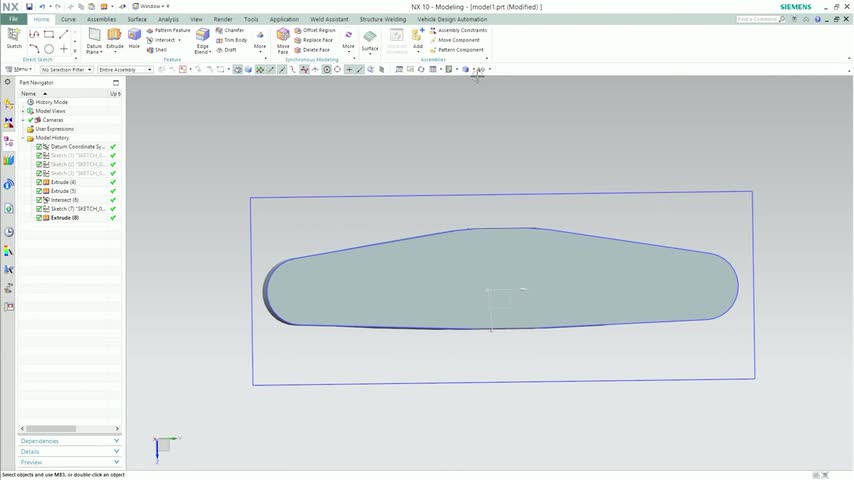Uncheck Extrude (4) feature checkbox
The width and height of the screenshot is (854, 480).
pos(39,182)
